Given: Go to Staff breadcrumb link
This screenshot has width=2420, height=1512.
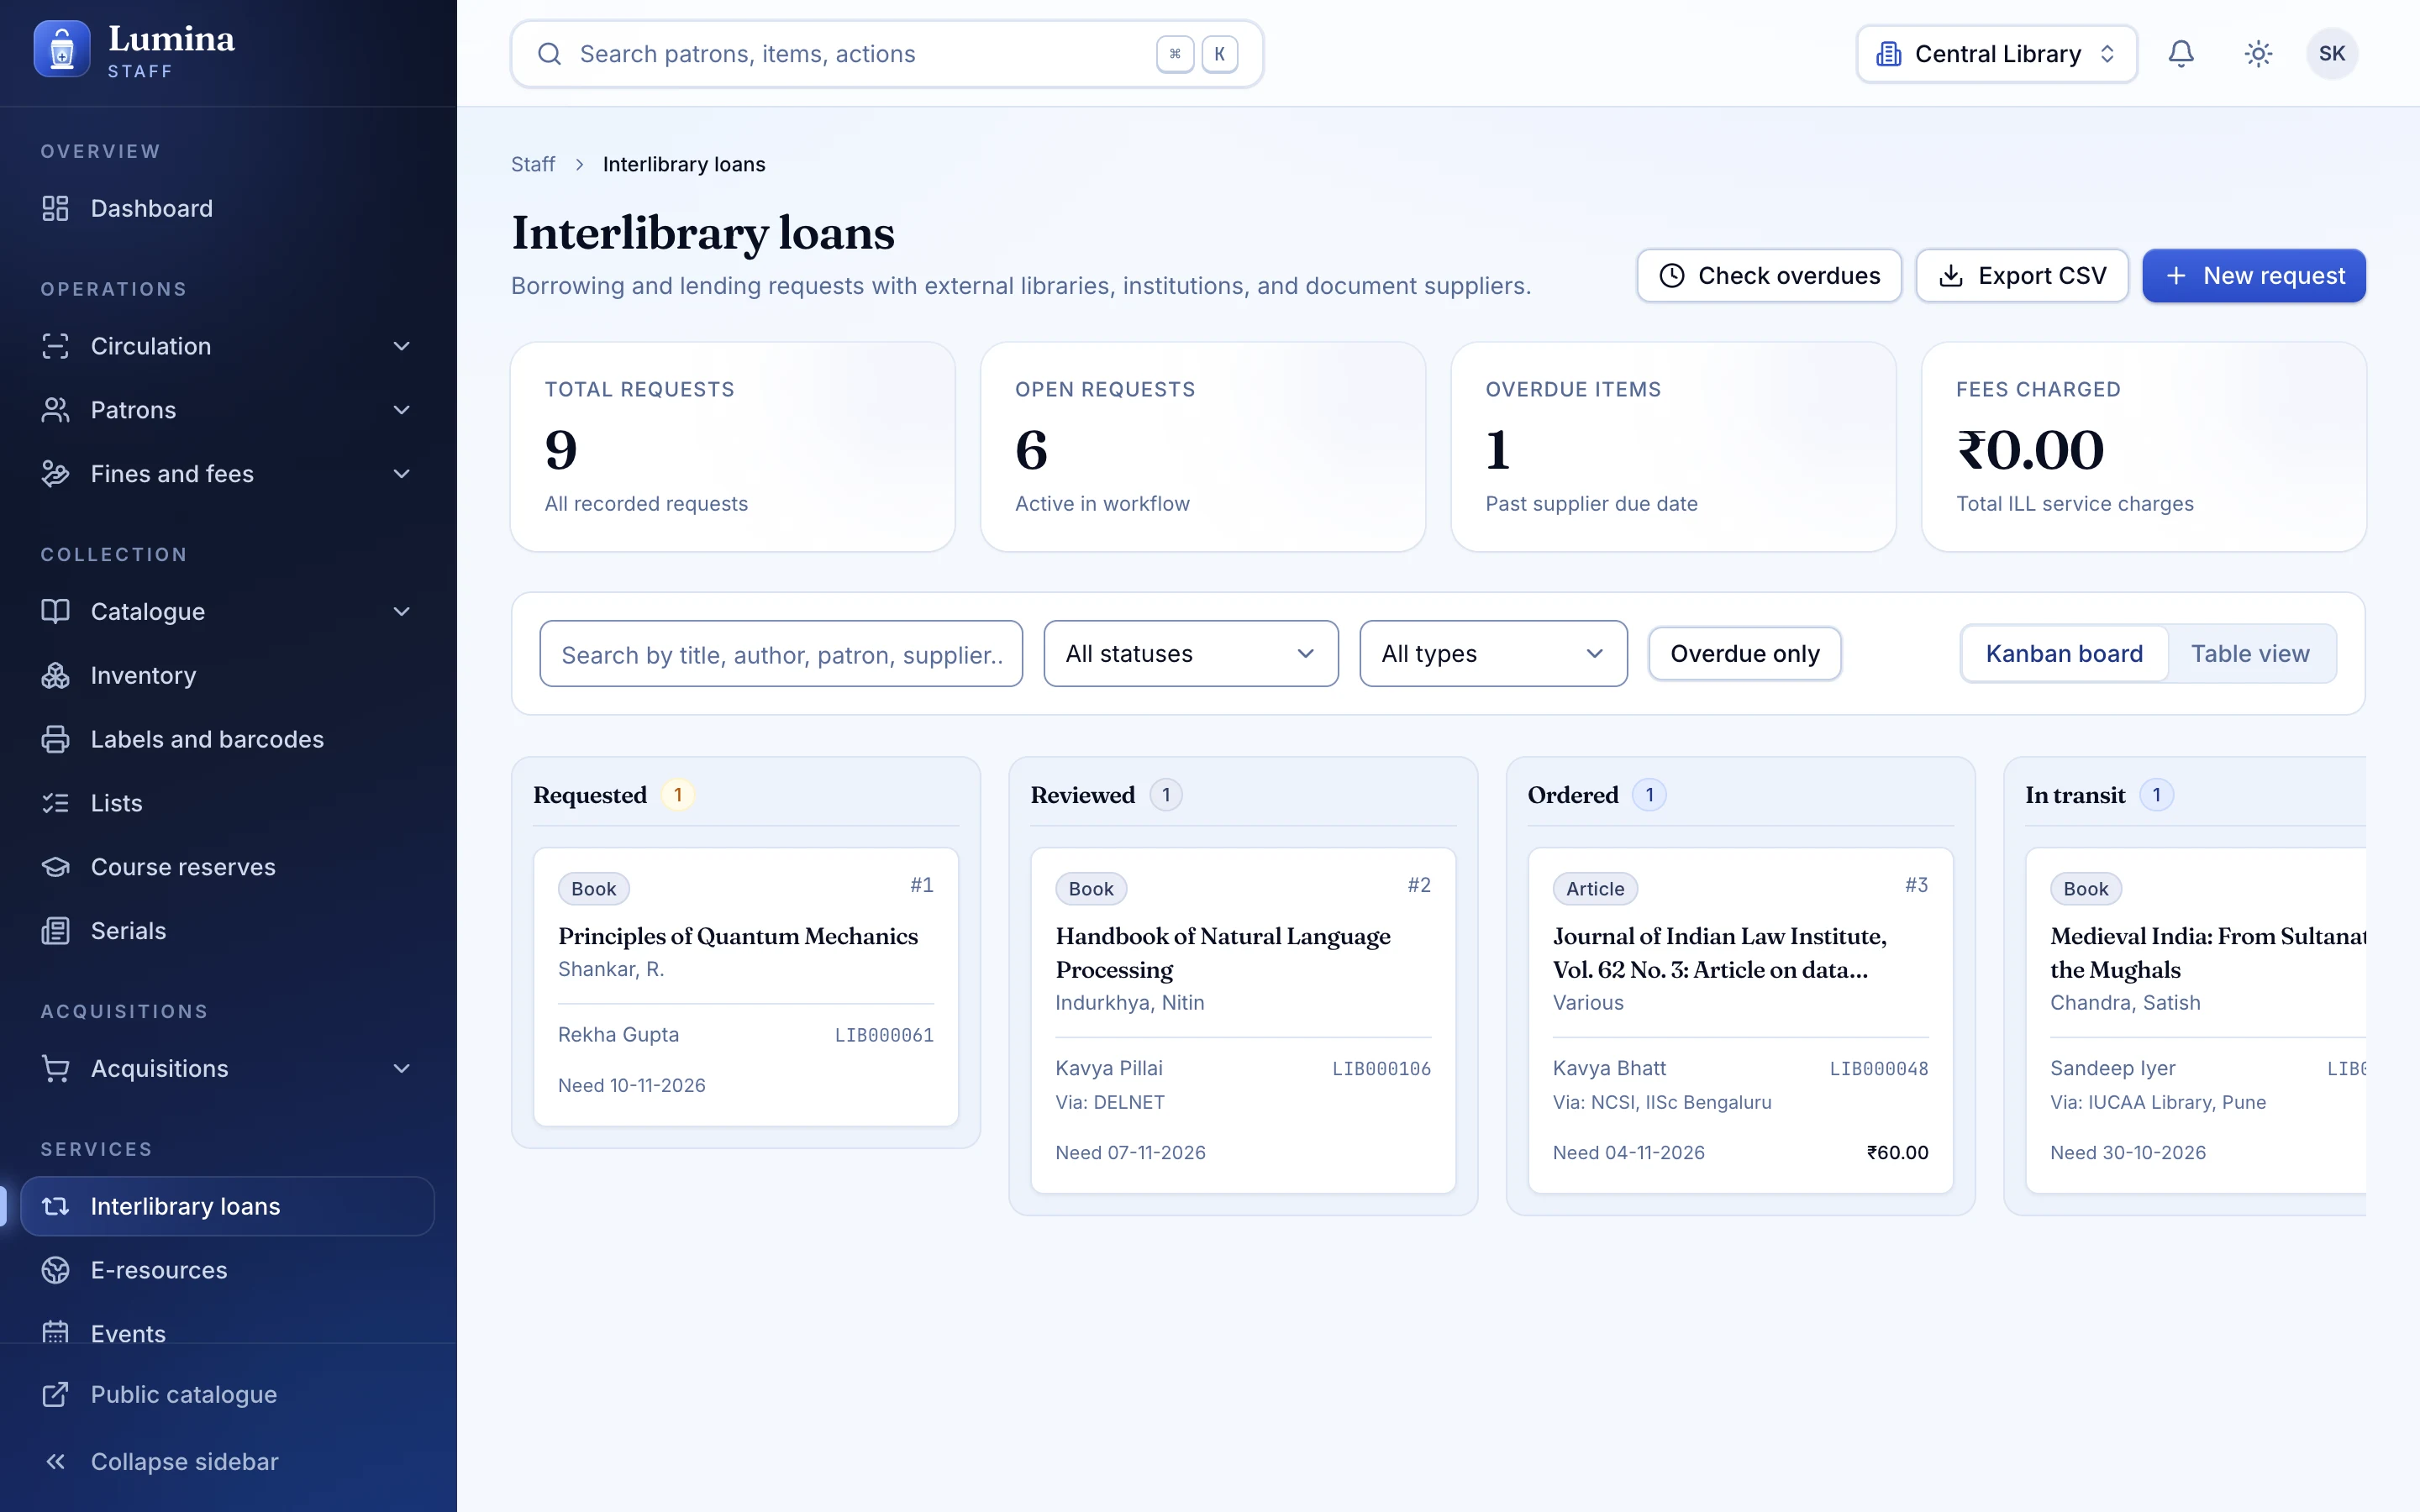Looking at the screenshot, I should click(533, 164).
